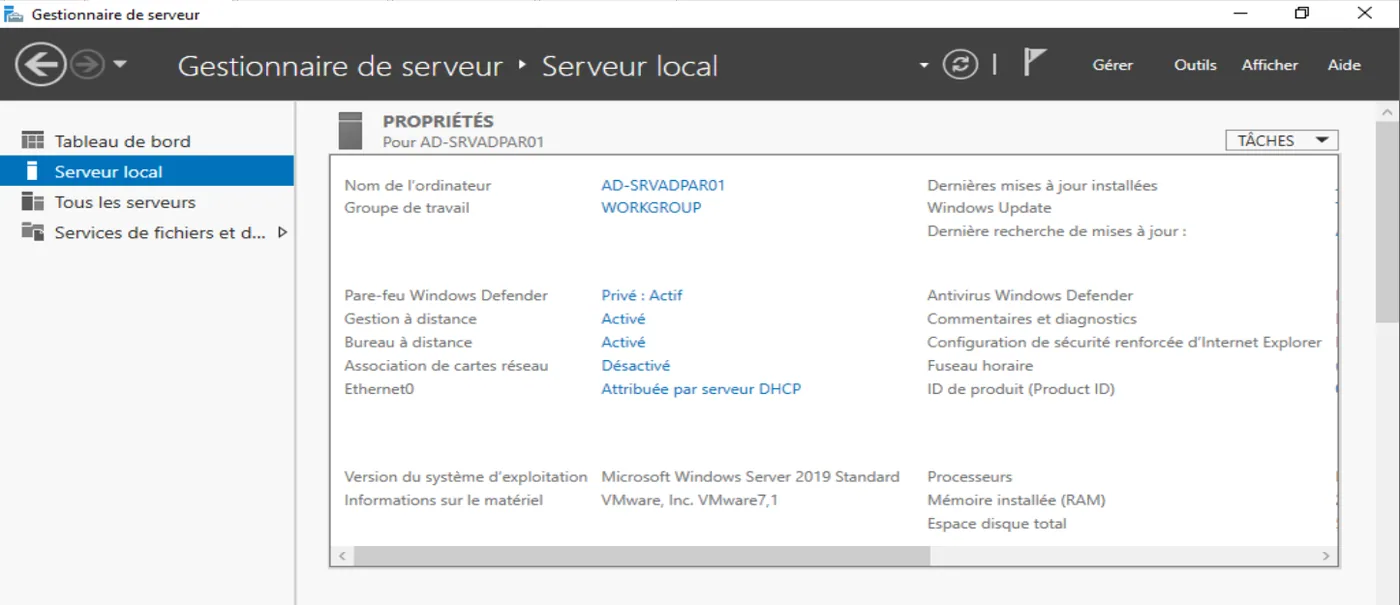This screenshot has width=1400, height=605.
Task: Click Activé link for Gestion à distance
Action: point(623,319)
